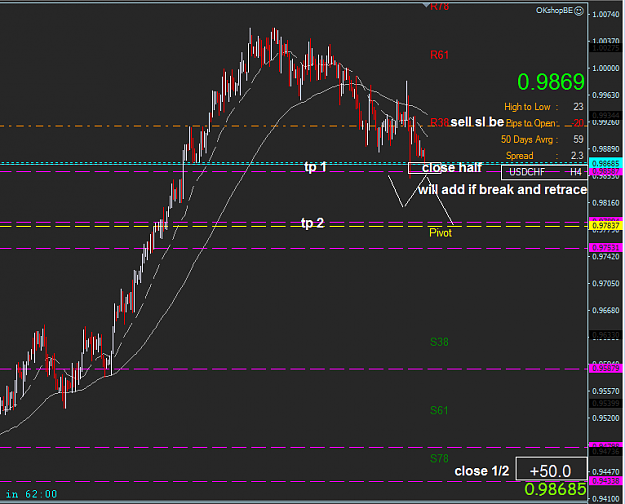
Task: Click the '50 Days Avrg' label
Action: (x=527, y=140)
